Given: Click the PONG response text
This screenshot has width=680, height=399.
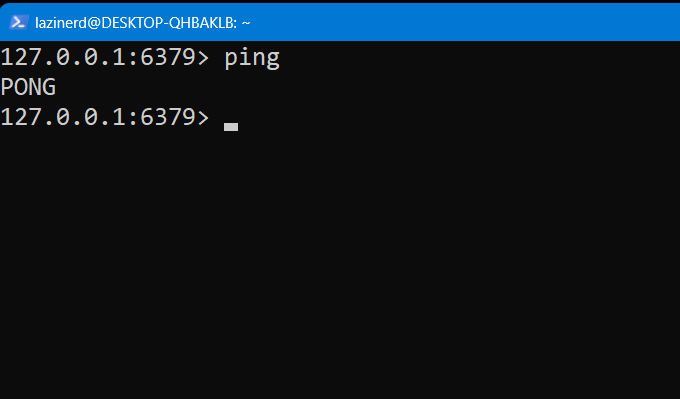Looking at the screenshot, I should pos(28,87).
